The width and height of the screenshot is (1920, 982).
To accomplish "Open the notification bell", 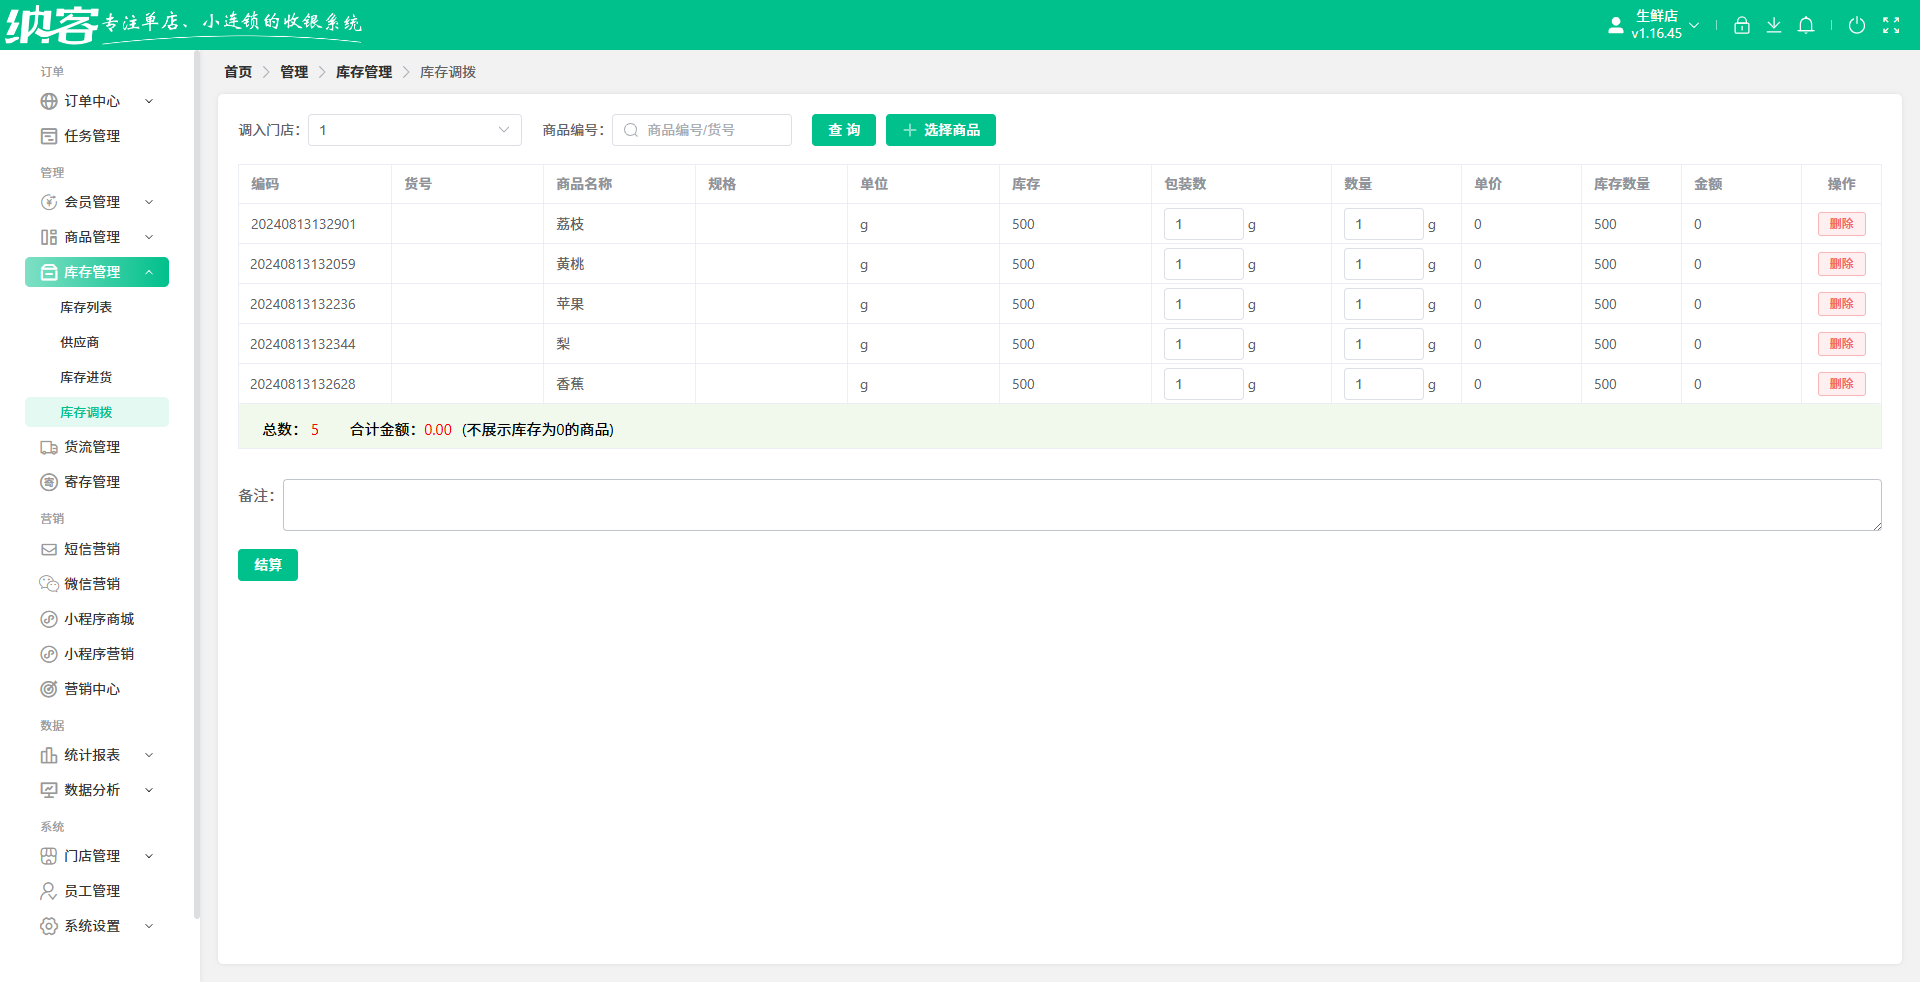I will pyautogui.click(x=1806, y=25).
